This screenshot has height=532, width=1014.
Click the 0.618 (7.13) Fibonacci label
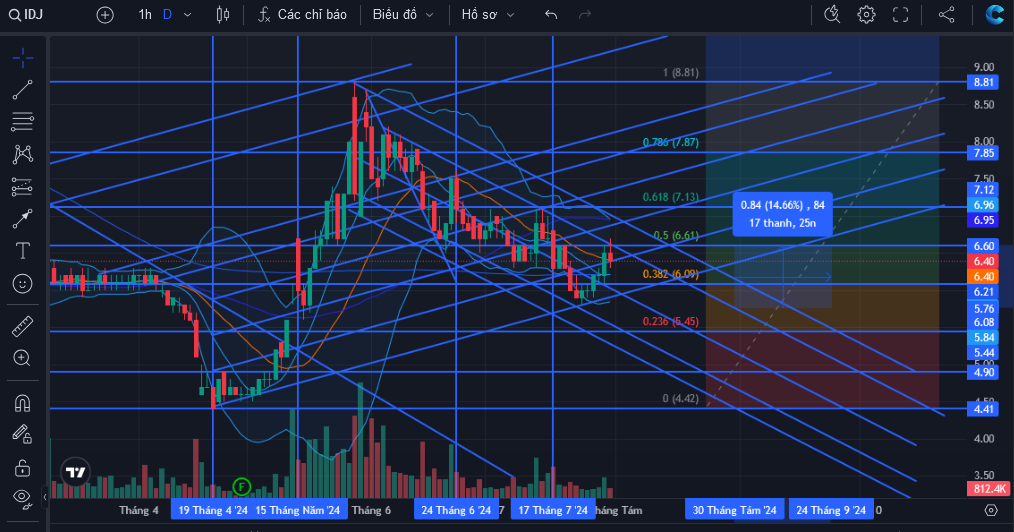[671, 197]
